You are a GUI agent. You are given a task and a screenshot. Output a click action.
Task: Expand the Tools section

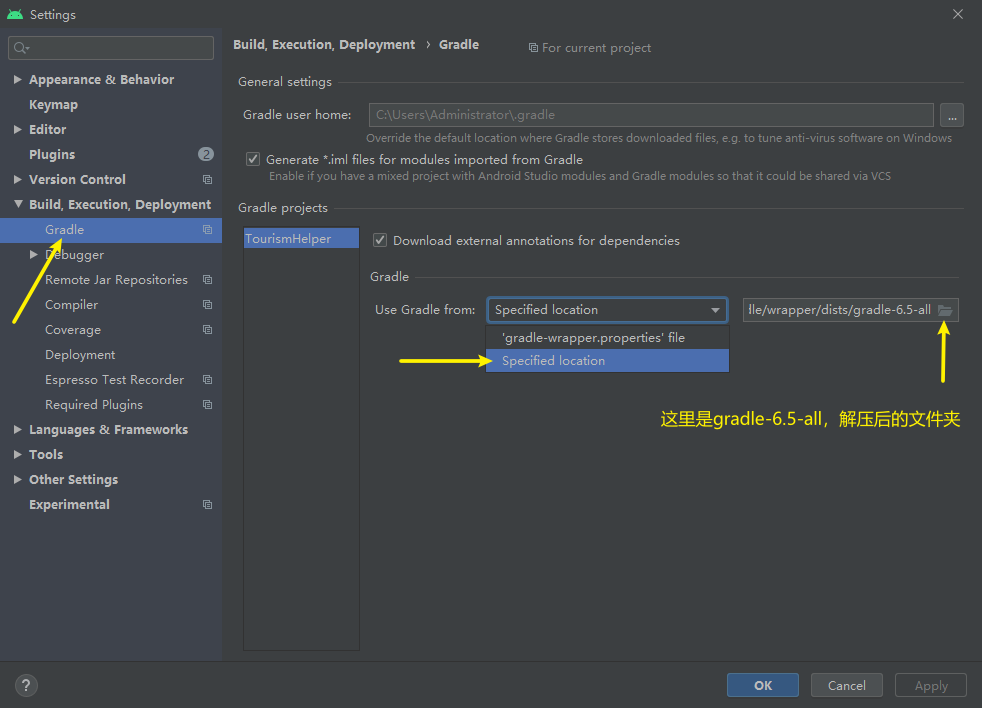(x=18, y=455)
